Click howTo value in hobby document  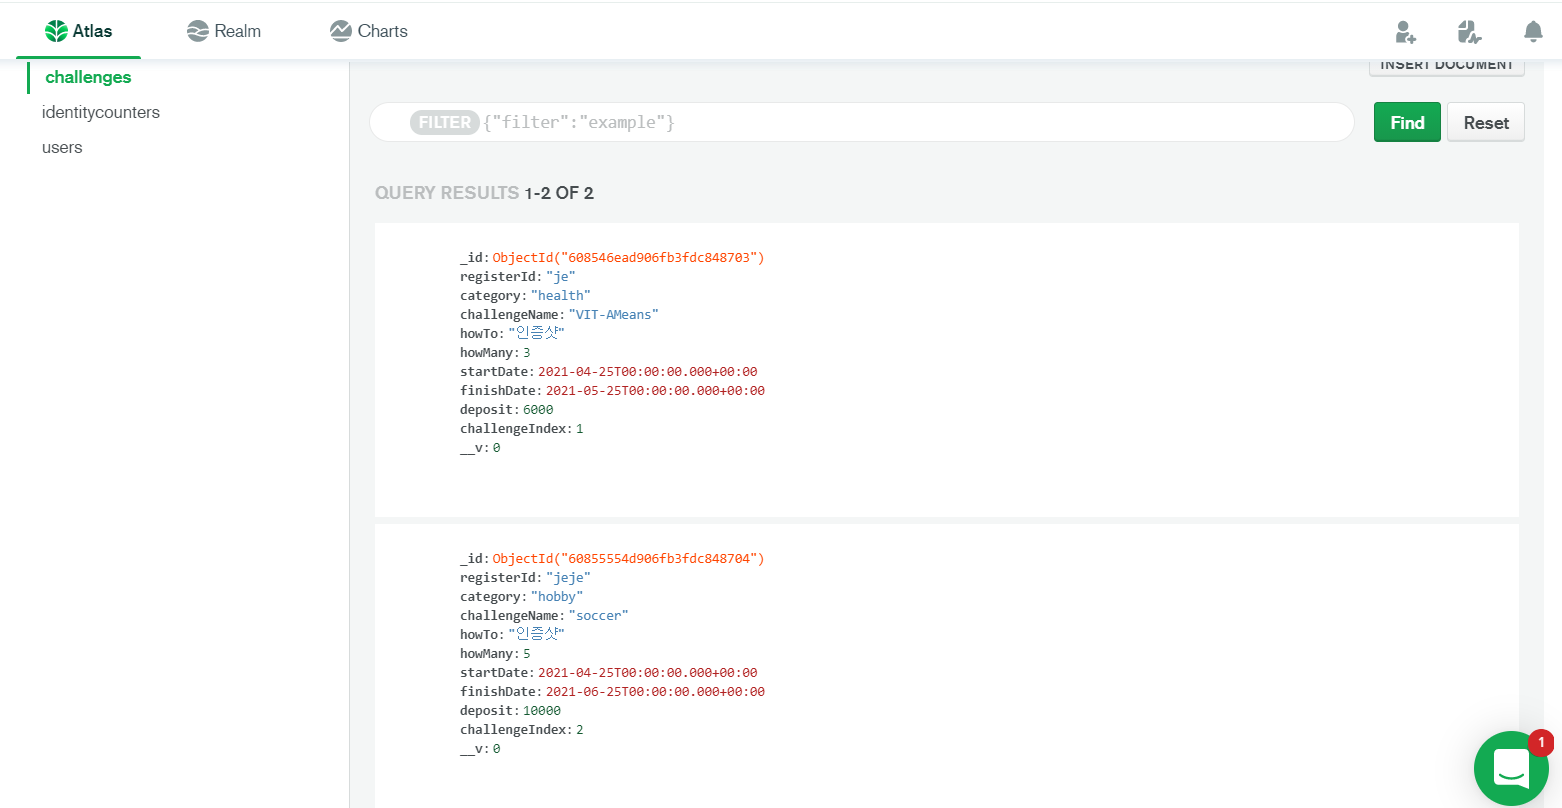pos(537,634)
